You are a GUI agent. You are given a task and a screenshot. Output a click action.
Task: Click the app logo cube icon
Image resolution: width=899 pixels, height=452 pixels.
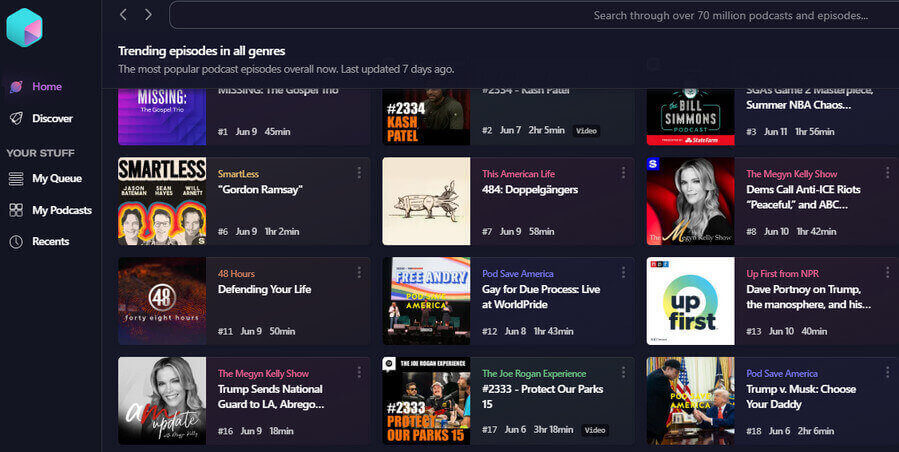point(24,28)
